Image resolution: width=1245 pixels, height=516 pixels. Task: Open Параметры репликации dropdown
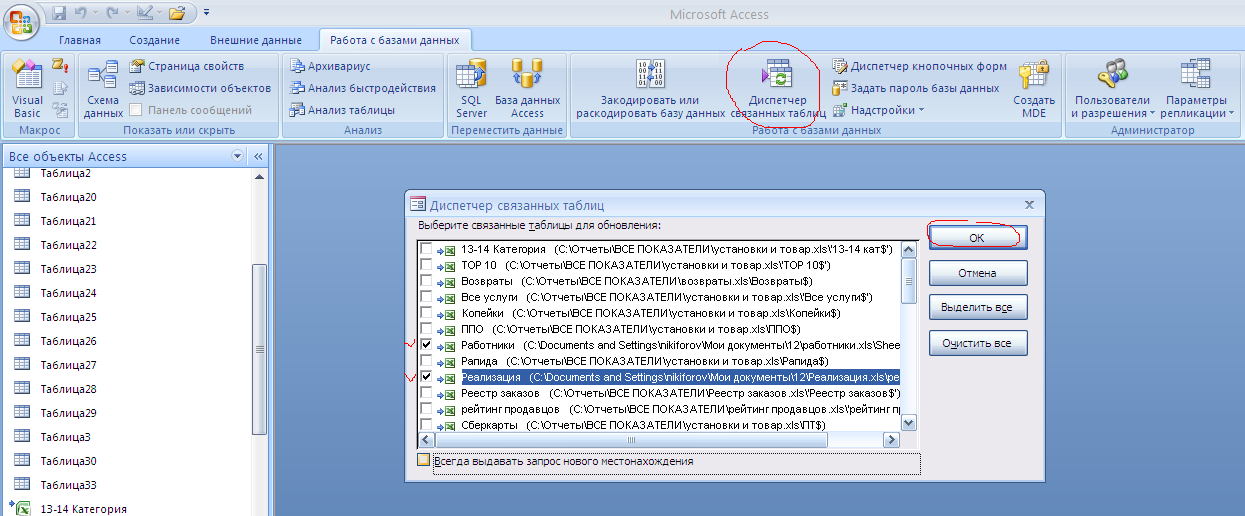pyautogui.click(x=1195, y=88)
